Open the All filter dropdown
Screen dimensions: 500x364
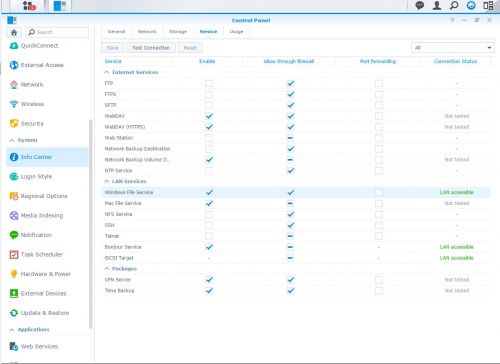[x=453, y=48]
